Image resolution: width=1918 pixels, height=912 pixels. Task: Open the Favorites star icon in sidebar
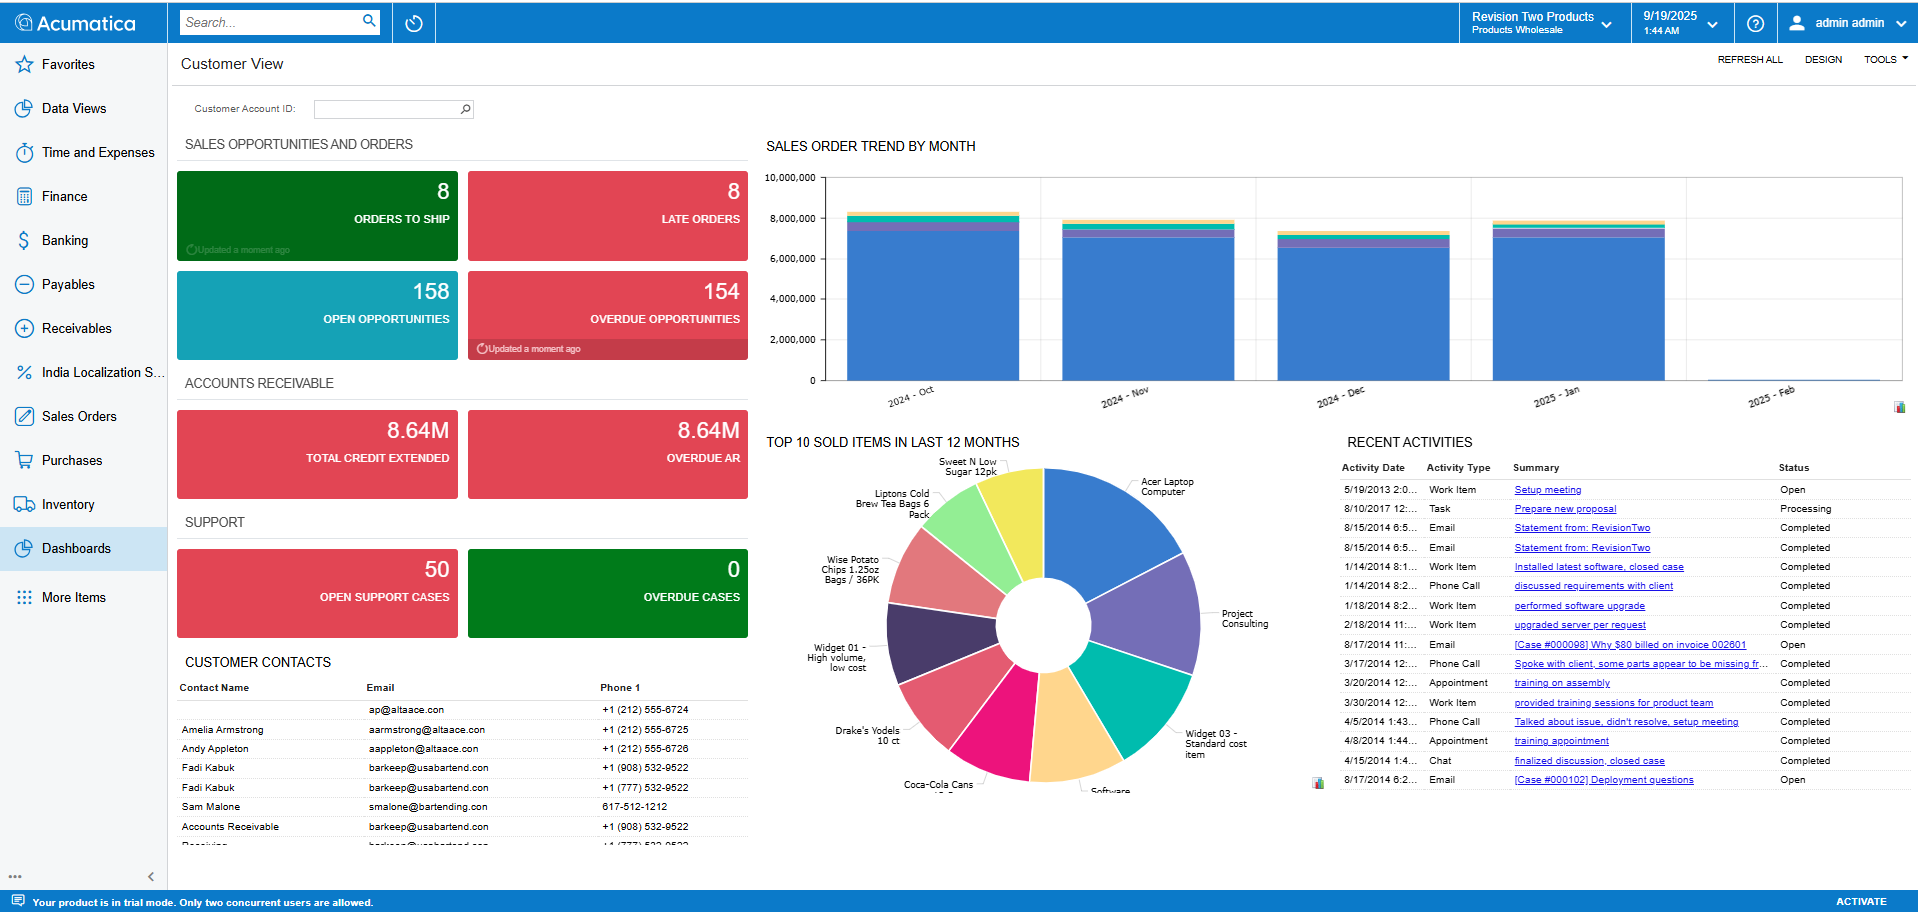[24, 65]
